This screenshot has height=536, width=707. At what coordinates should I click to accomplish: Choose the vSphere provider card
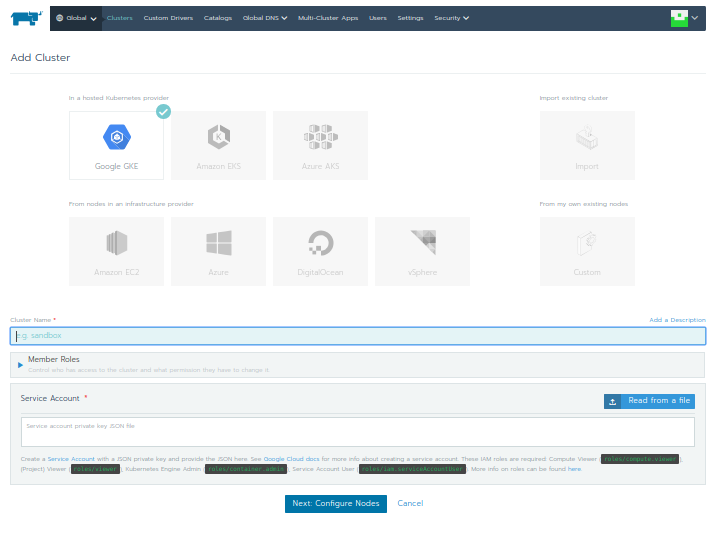(x=422, y=252)
